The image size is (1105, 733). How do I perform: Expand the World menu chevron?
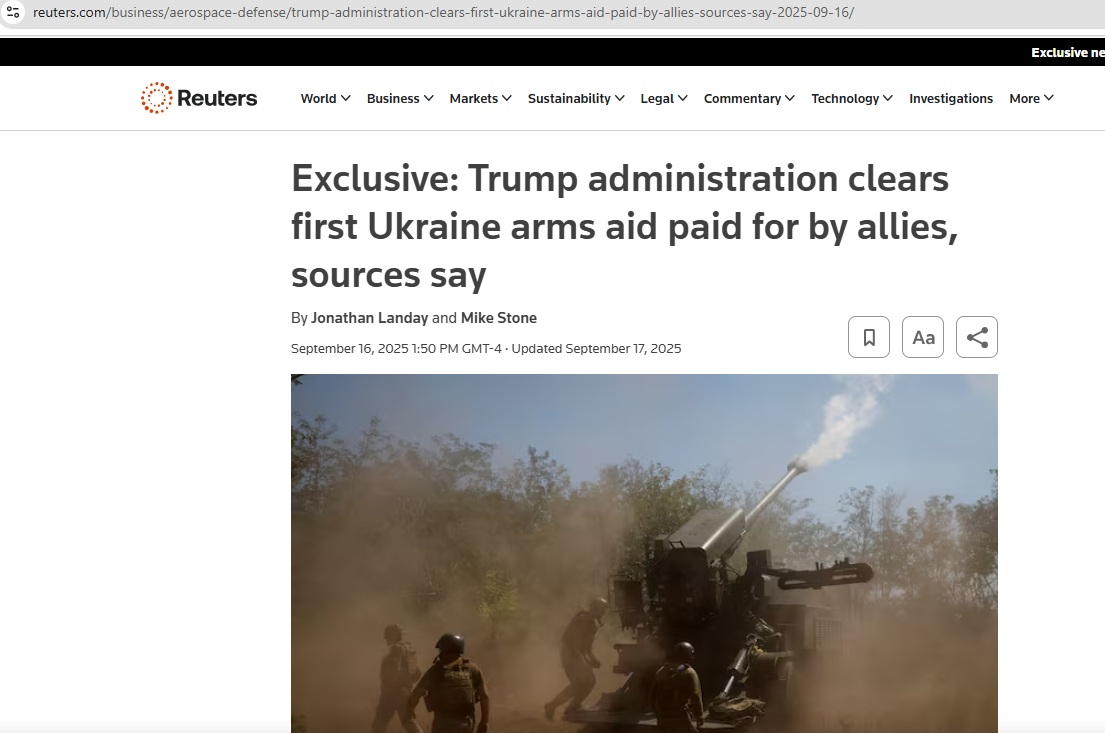pos(345,98)
